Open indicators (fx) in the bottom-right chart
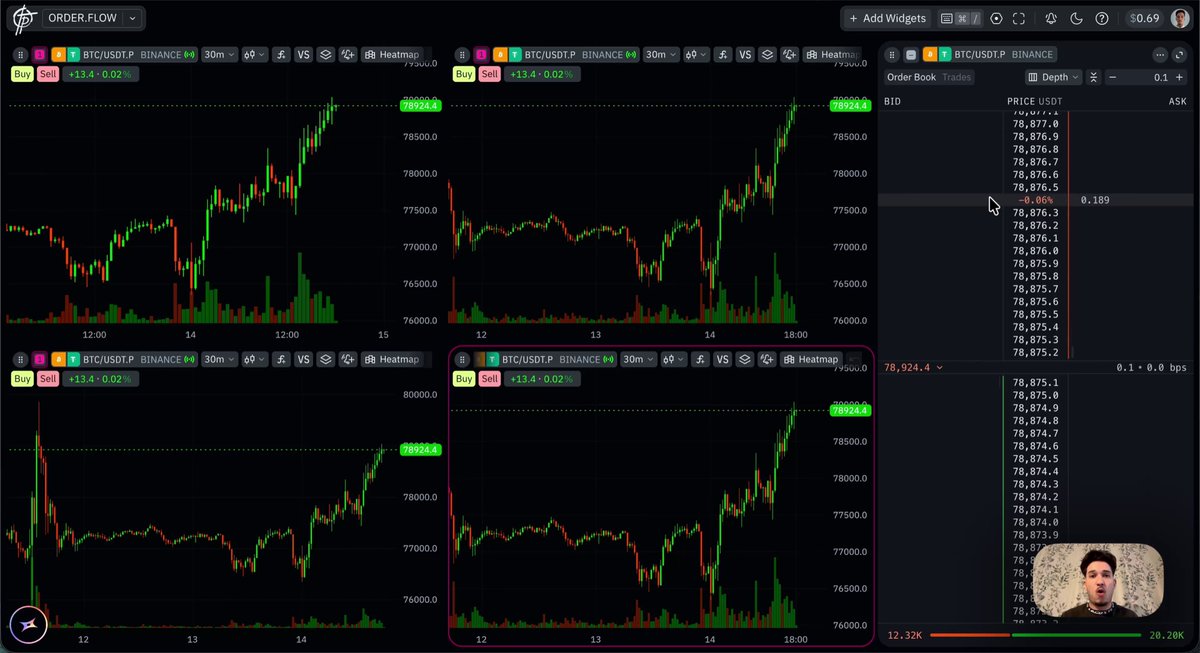 click(700, 359)
